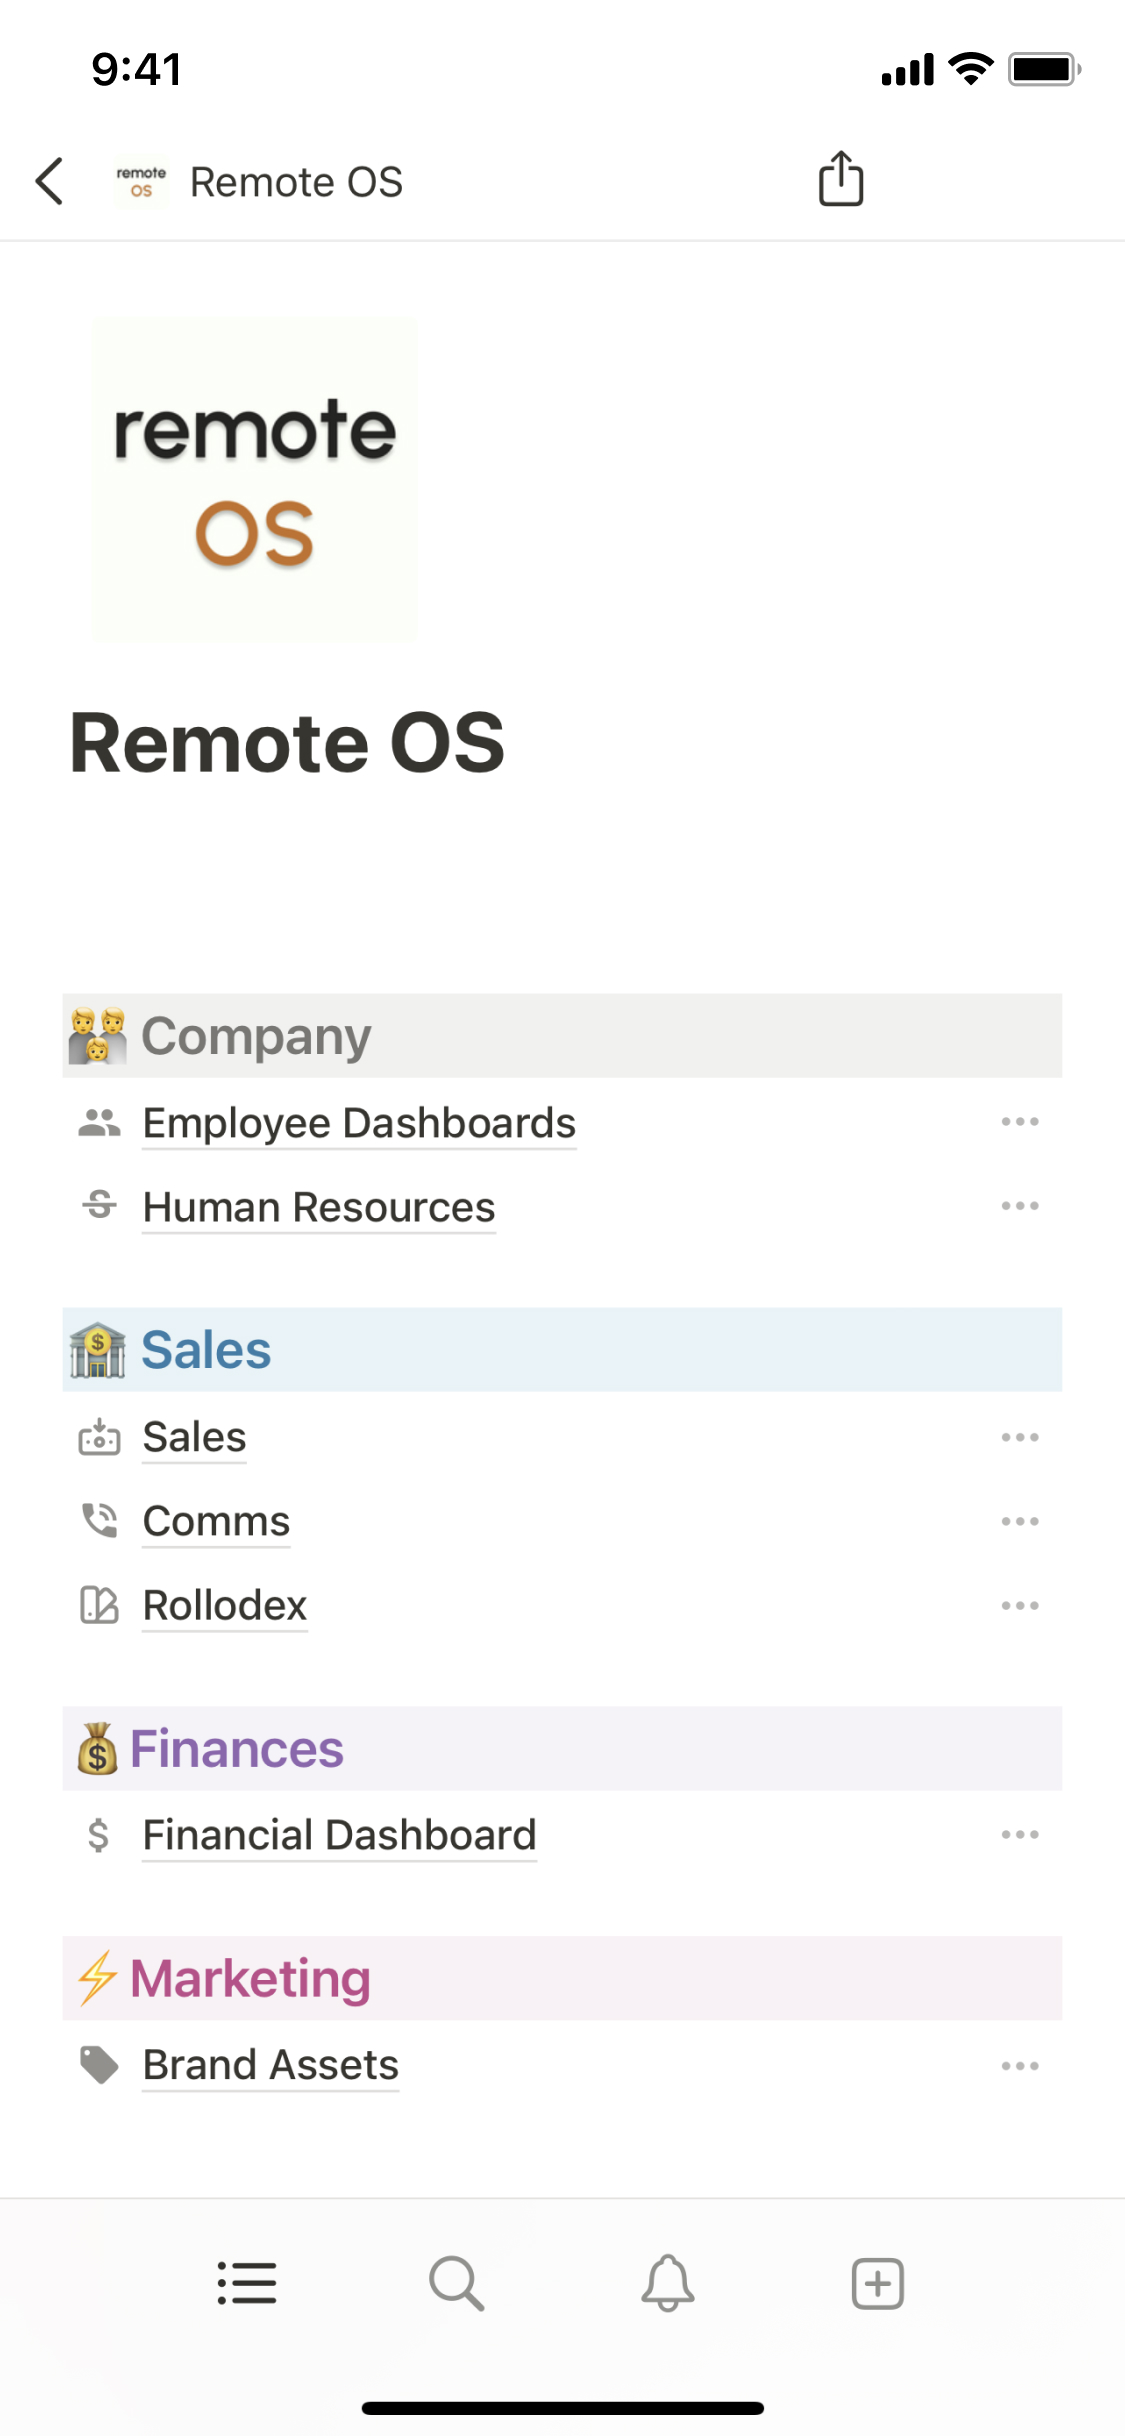
Task: Open the Brand Assets page
Action: pyautogui.click(x=270, y=2065)
